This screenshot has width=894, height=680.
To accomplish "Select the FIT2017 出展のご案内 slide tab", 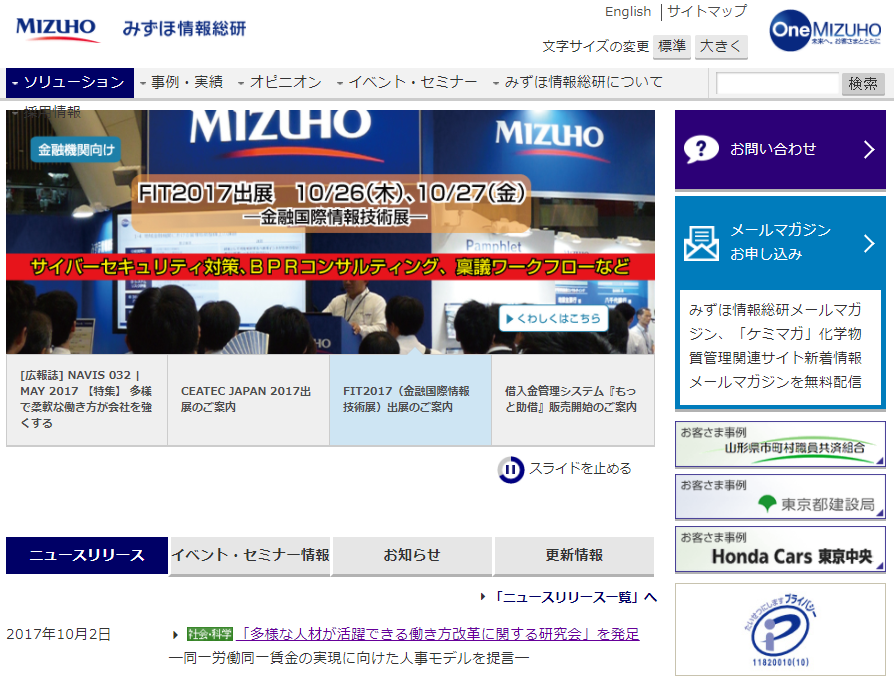I will tap(411, 400).
